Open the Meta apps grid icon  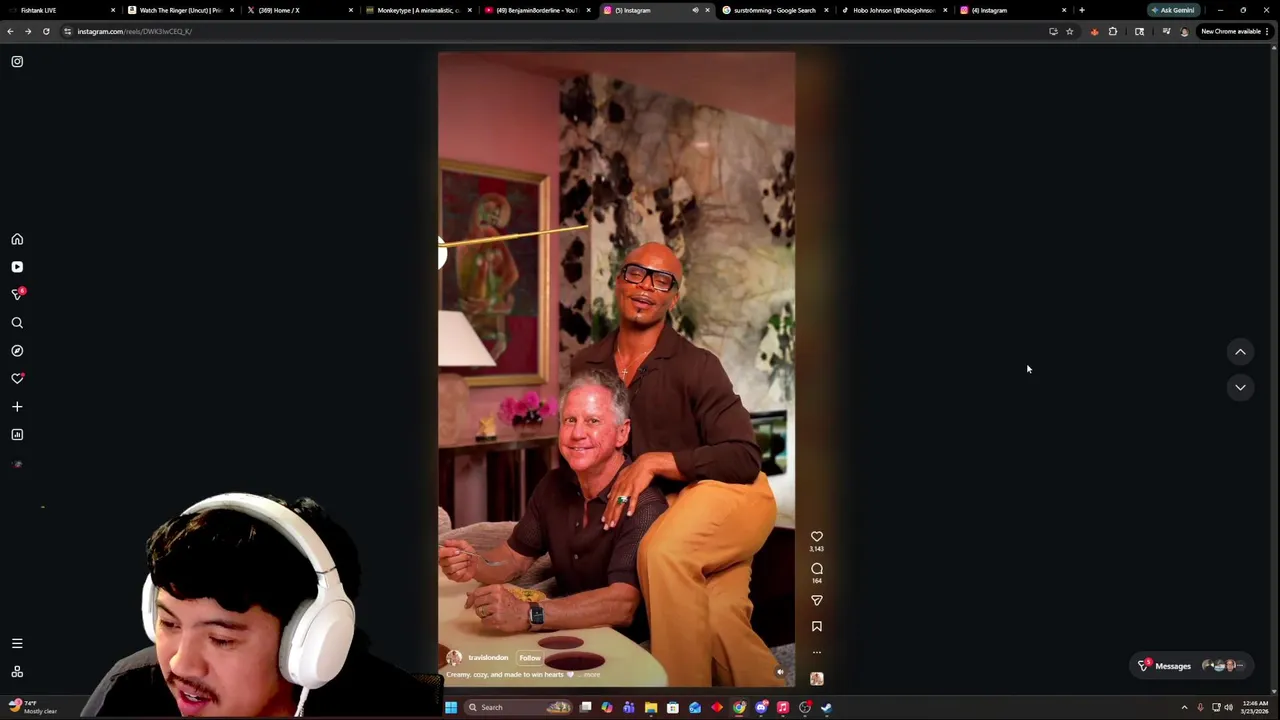coord(17,672)
